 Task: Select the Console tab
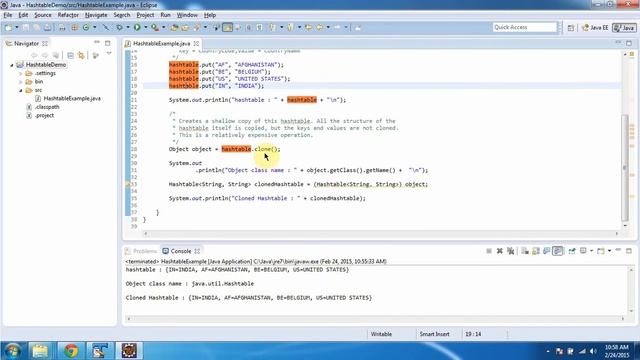pos(180,251)
